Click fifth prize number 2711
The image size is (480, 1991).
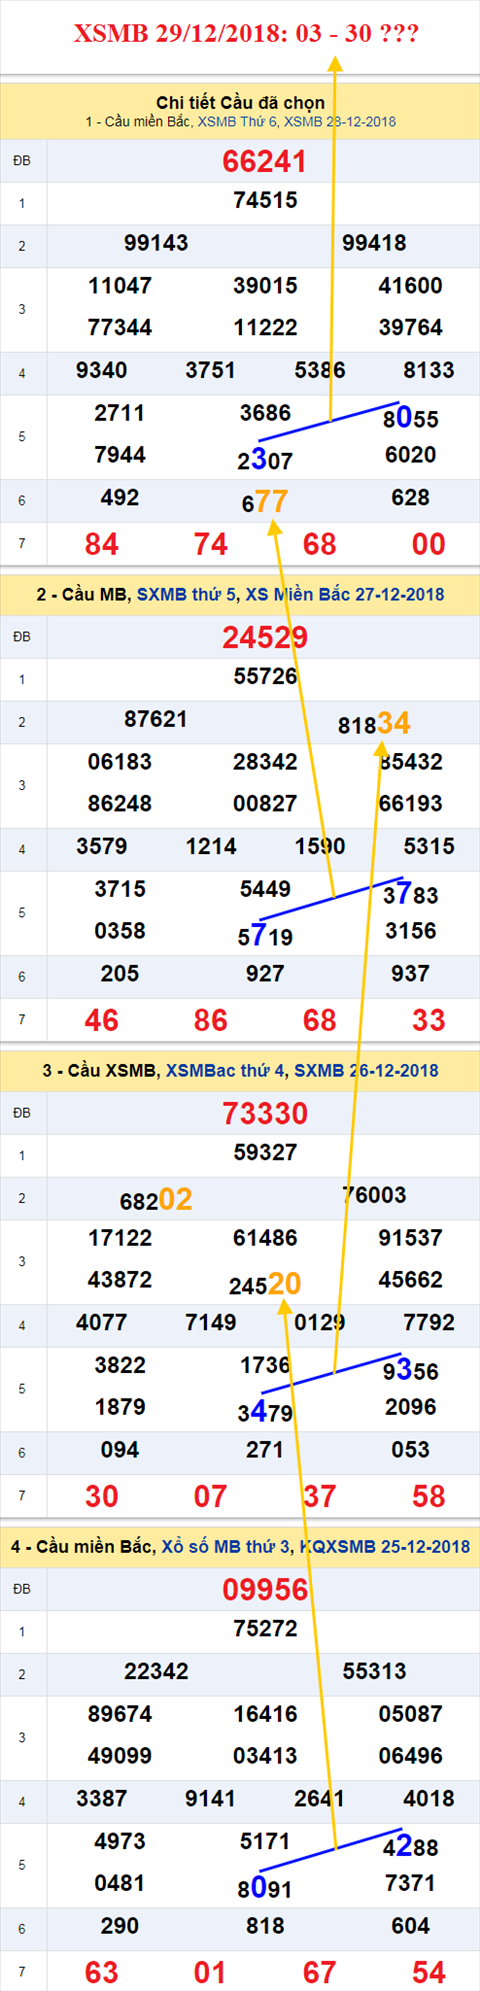point(120,413)
